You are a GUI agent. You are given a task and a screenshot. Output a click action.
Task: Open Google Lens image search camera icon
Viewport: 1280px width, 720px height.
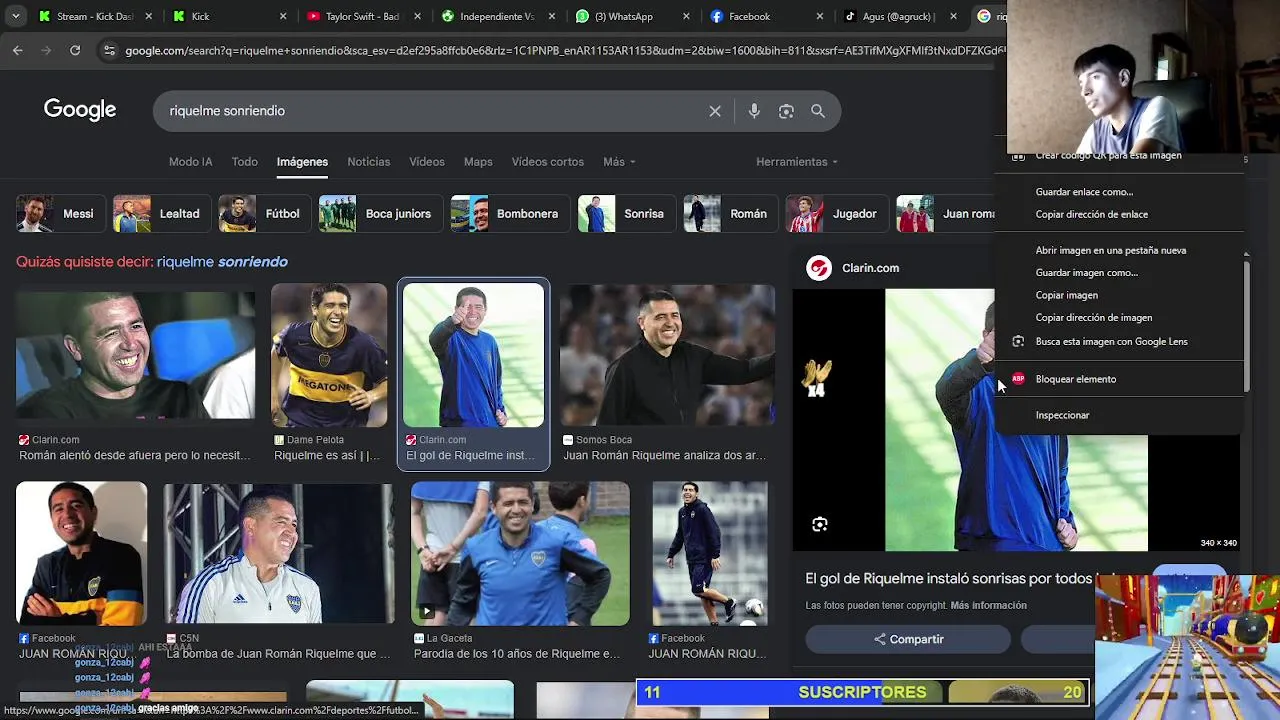786,111
